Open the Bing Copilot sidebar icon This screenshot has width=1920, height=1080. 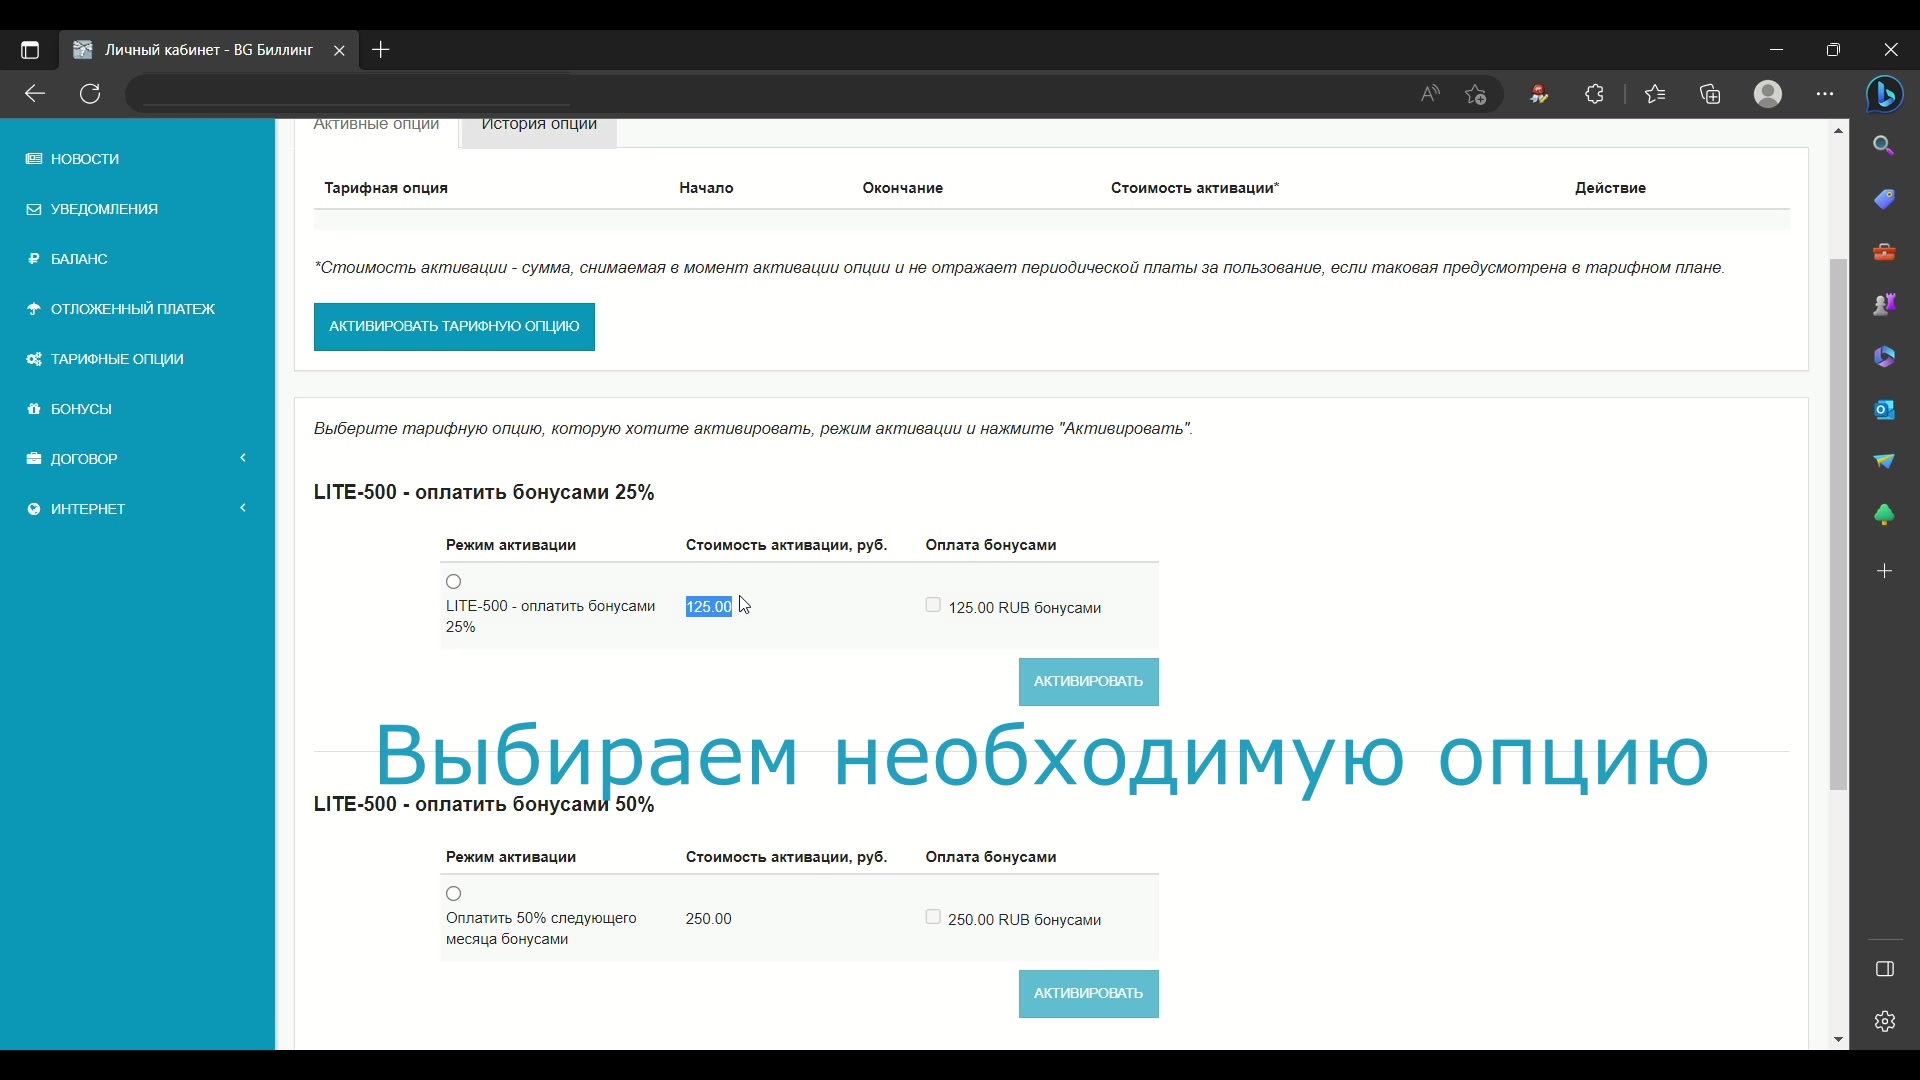click(x=1887, y=95)
